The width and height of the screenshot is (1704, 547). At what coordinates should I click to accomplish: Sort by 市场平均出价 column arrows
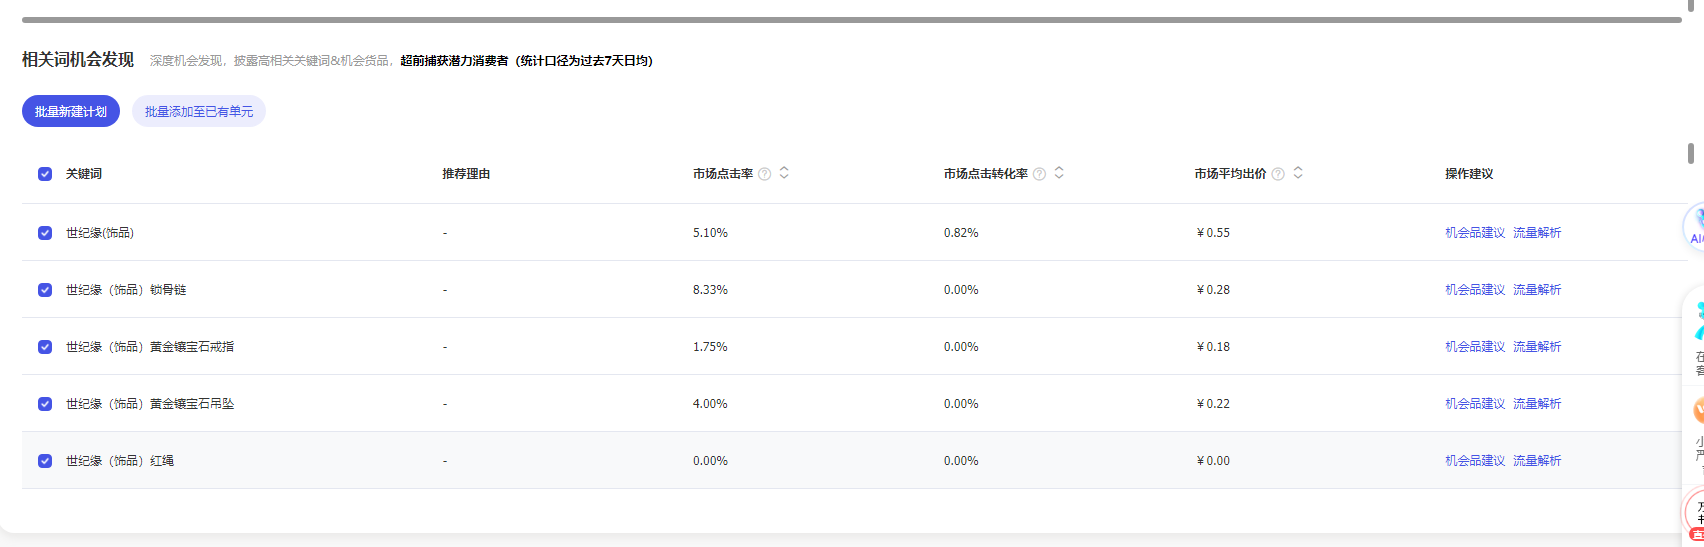[x=1298, y=173]
